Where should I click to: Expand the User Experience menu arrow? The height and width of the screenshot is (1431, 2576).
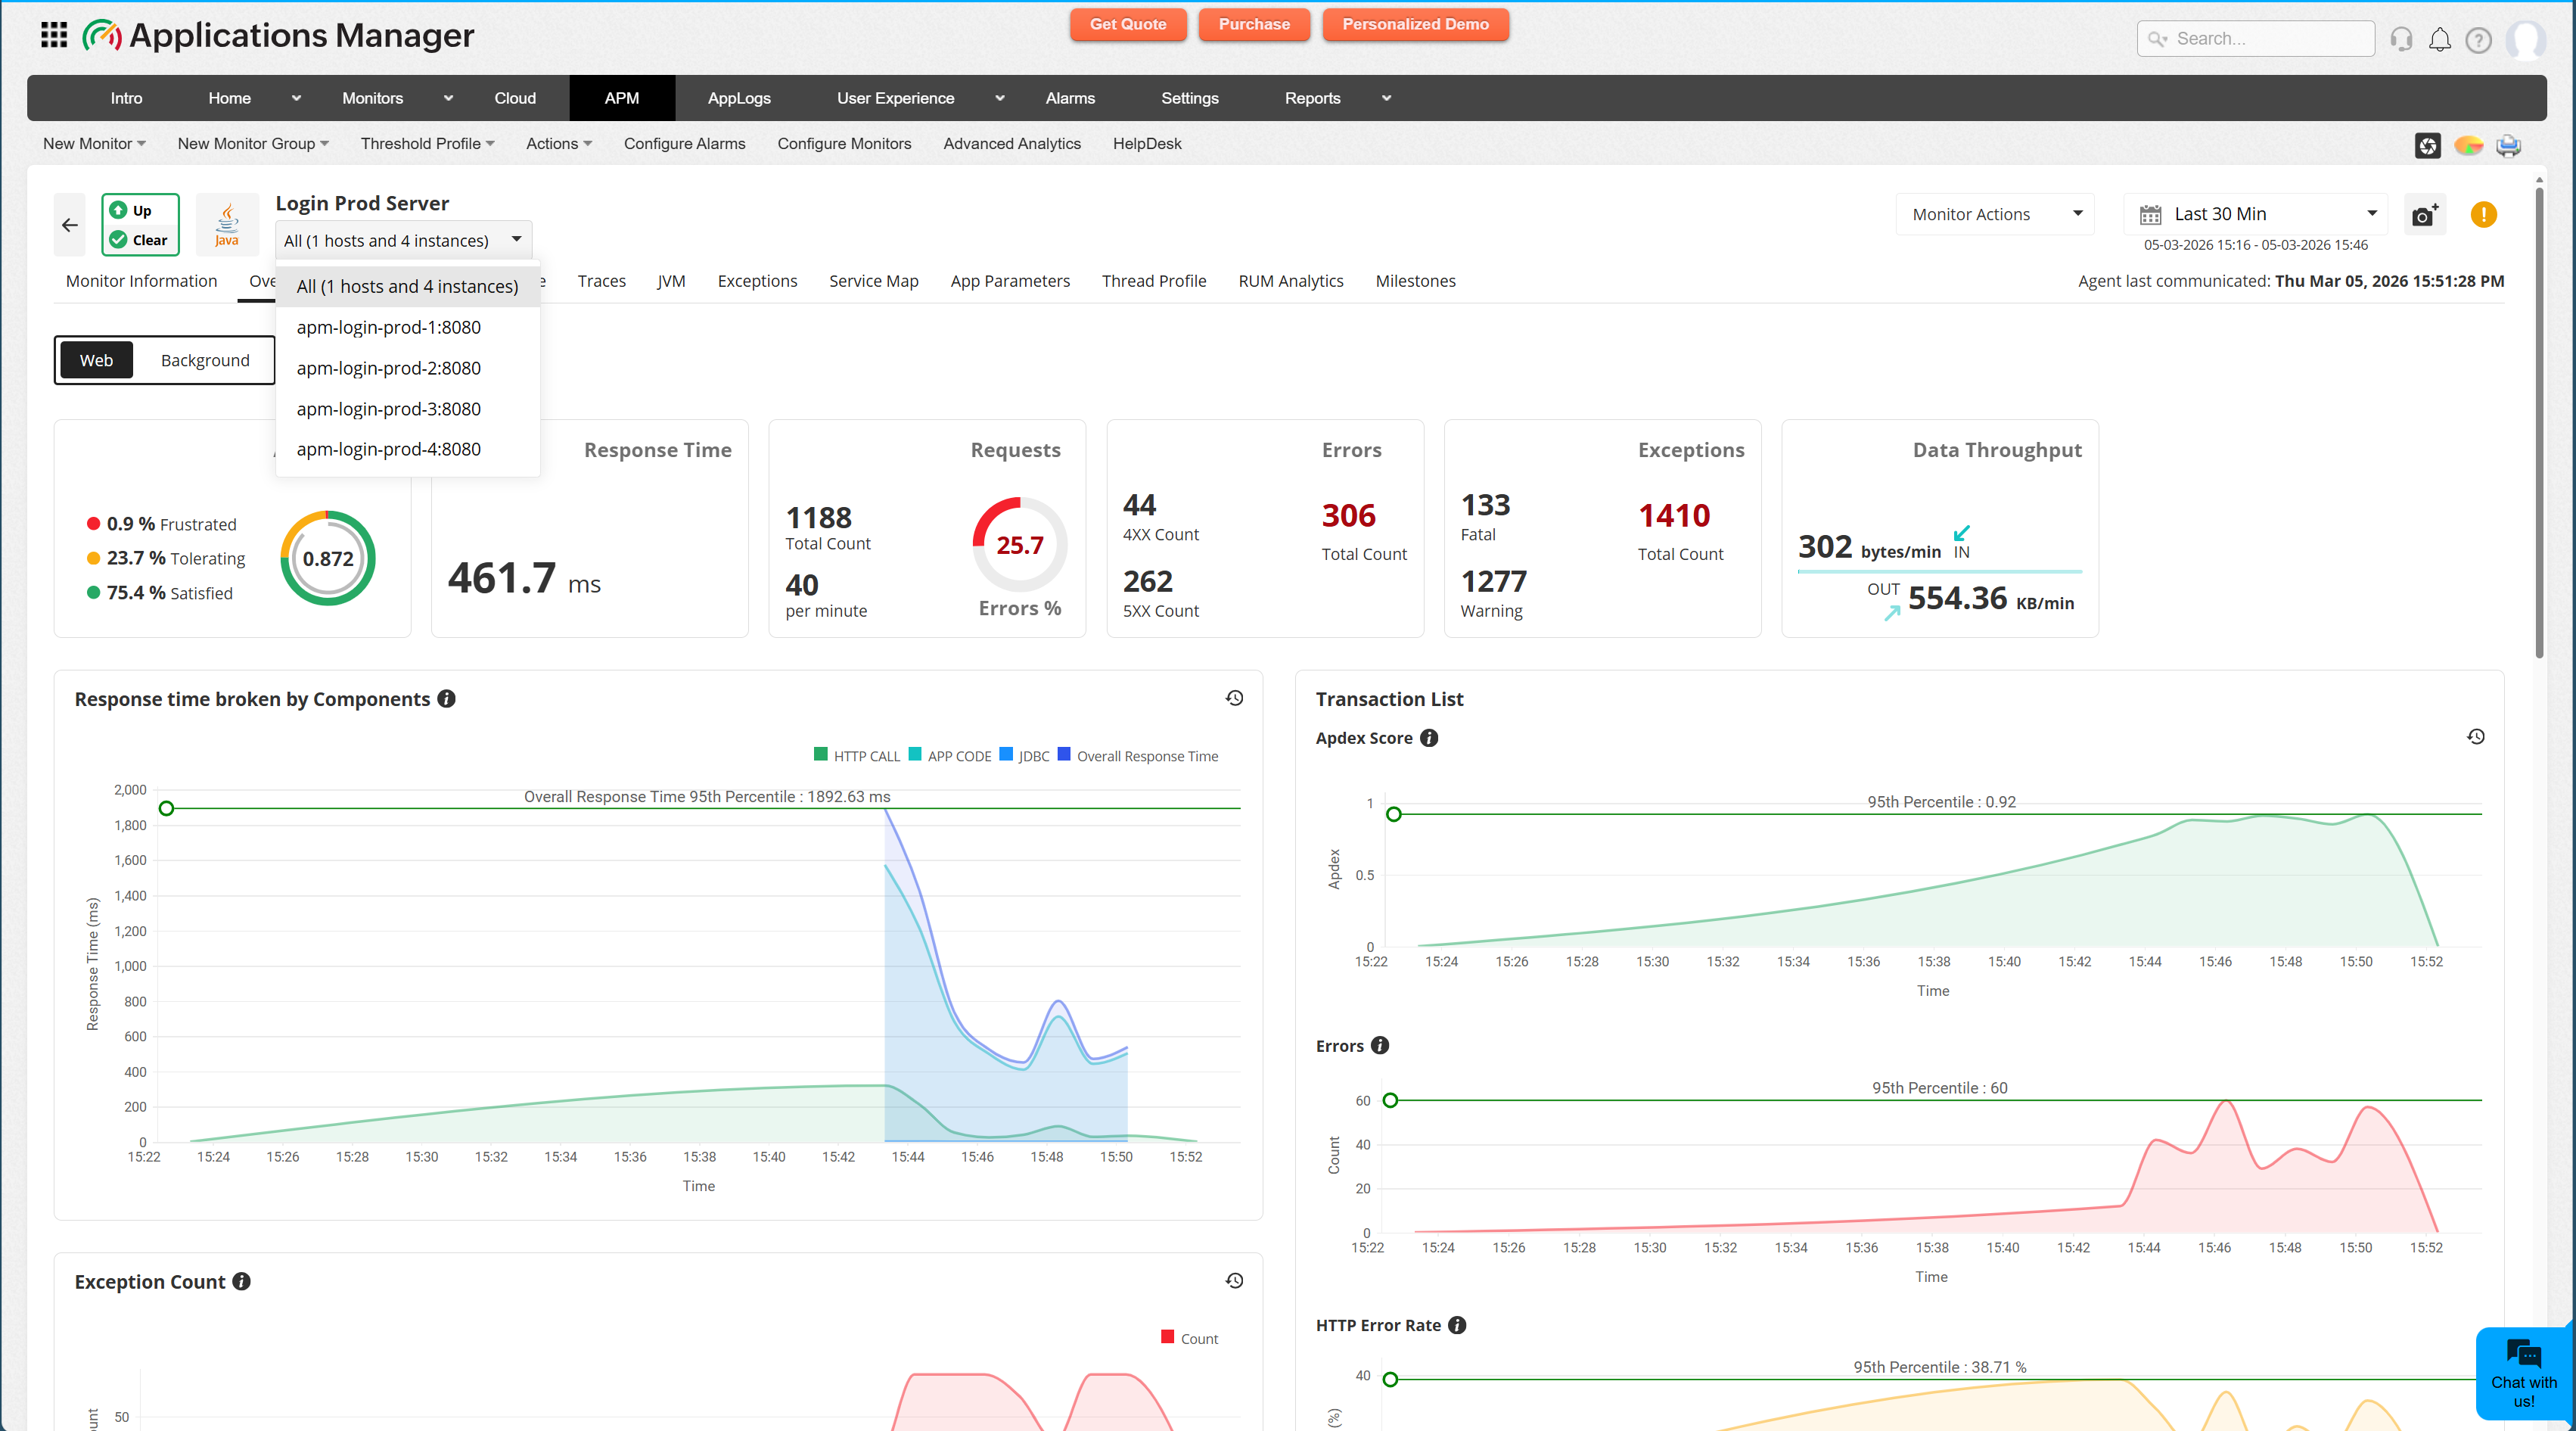click(1000, 98)
